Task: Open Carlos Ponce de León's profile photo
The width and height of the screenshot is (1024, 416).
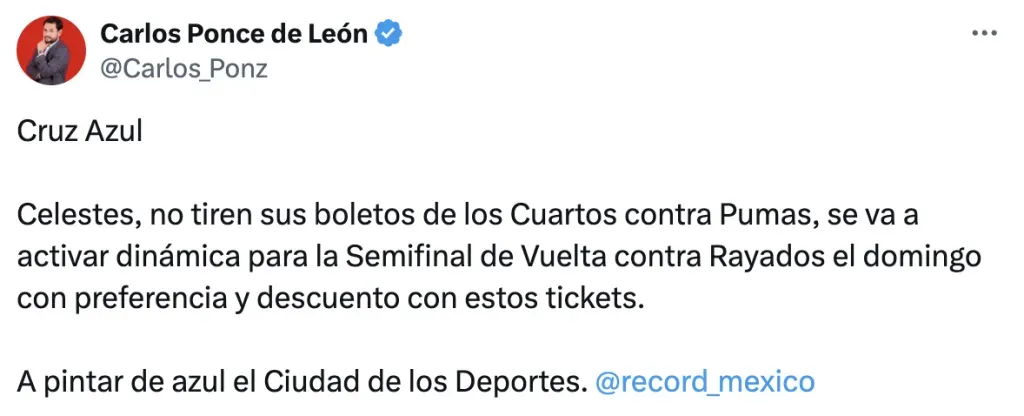Action: tap(50, 50)
